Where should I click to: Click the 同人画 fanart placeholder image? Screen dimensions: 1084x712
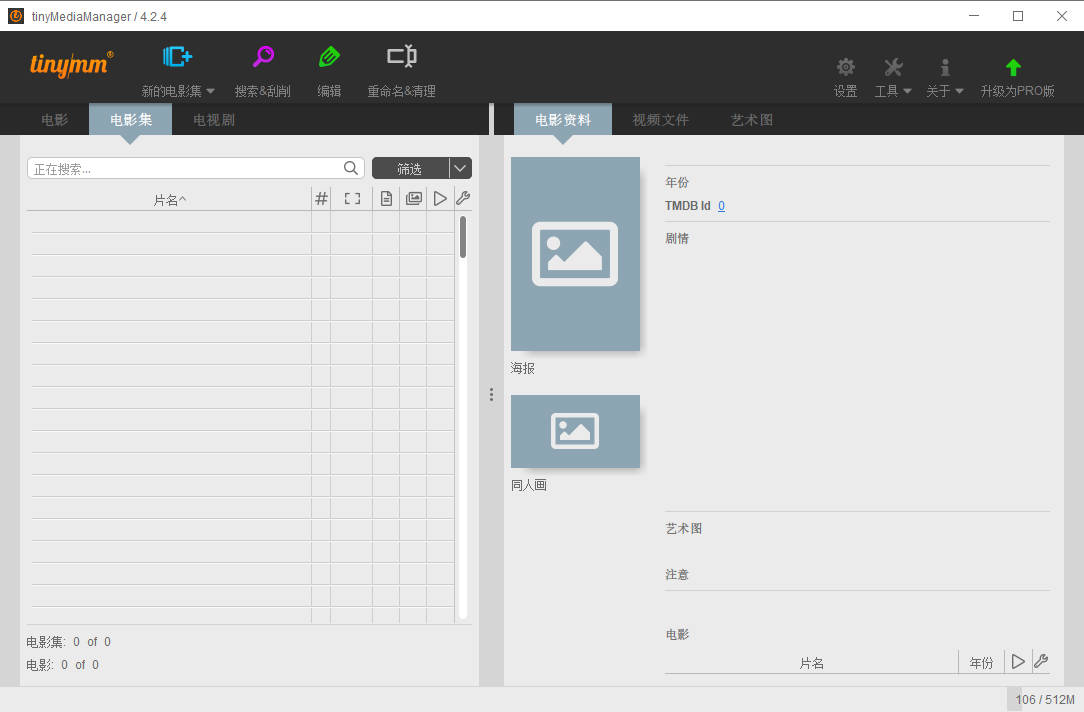[575, 431]
